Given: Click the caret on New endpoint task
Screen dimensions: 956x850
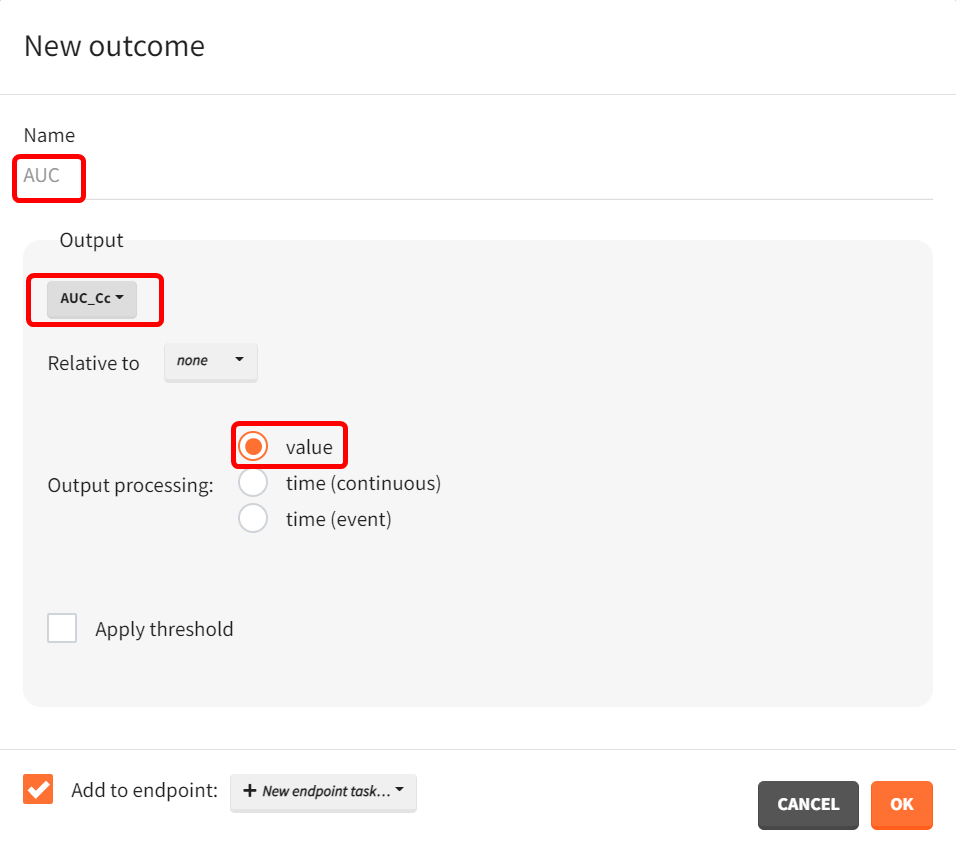Looking at the screenshot, I should (x=400, y=790).
